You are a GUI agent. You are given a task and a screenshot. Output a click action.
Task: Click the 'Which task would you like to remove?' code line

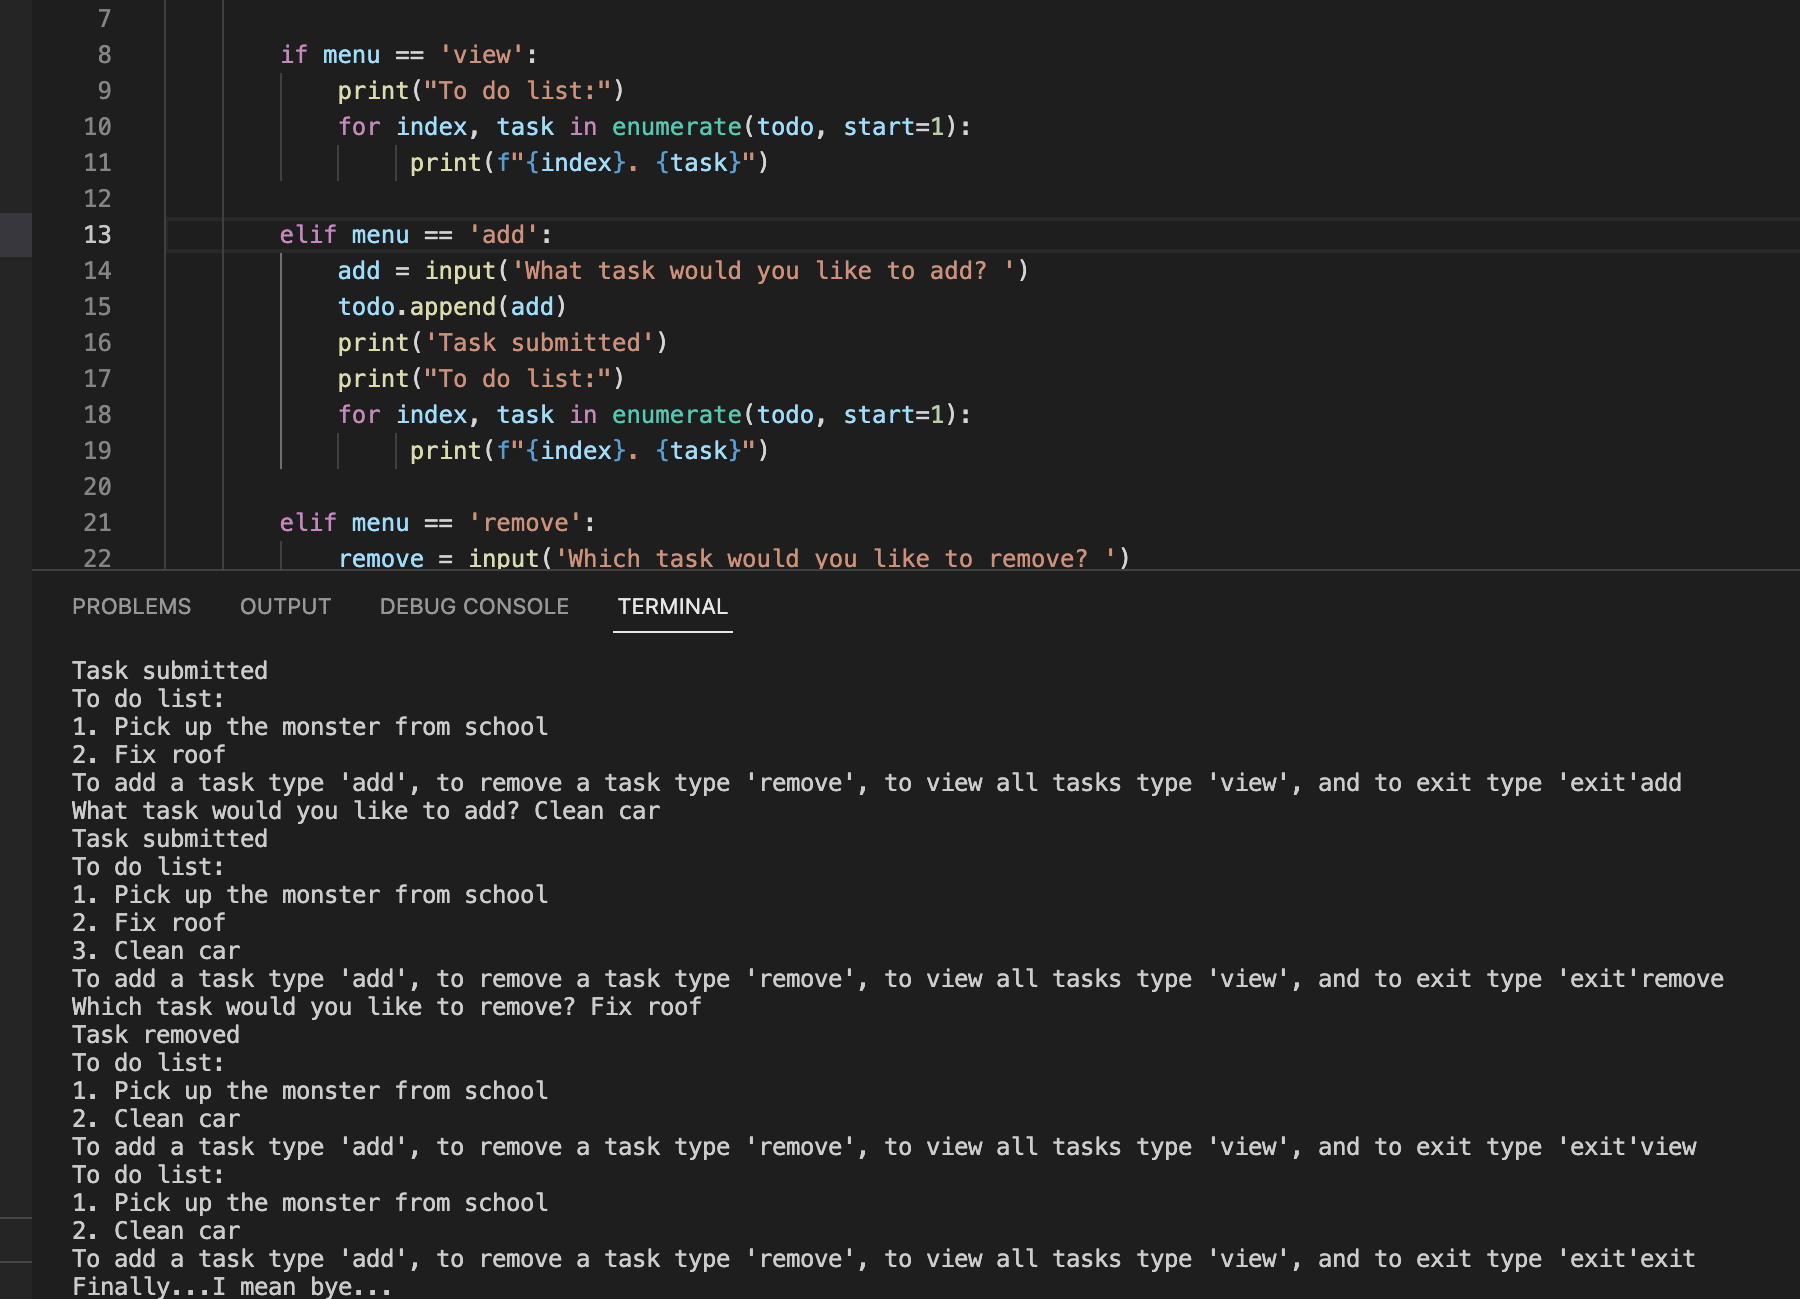click(734, 558)
